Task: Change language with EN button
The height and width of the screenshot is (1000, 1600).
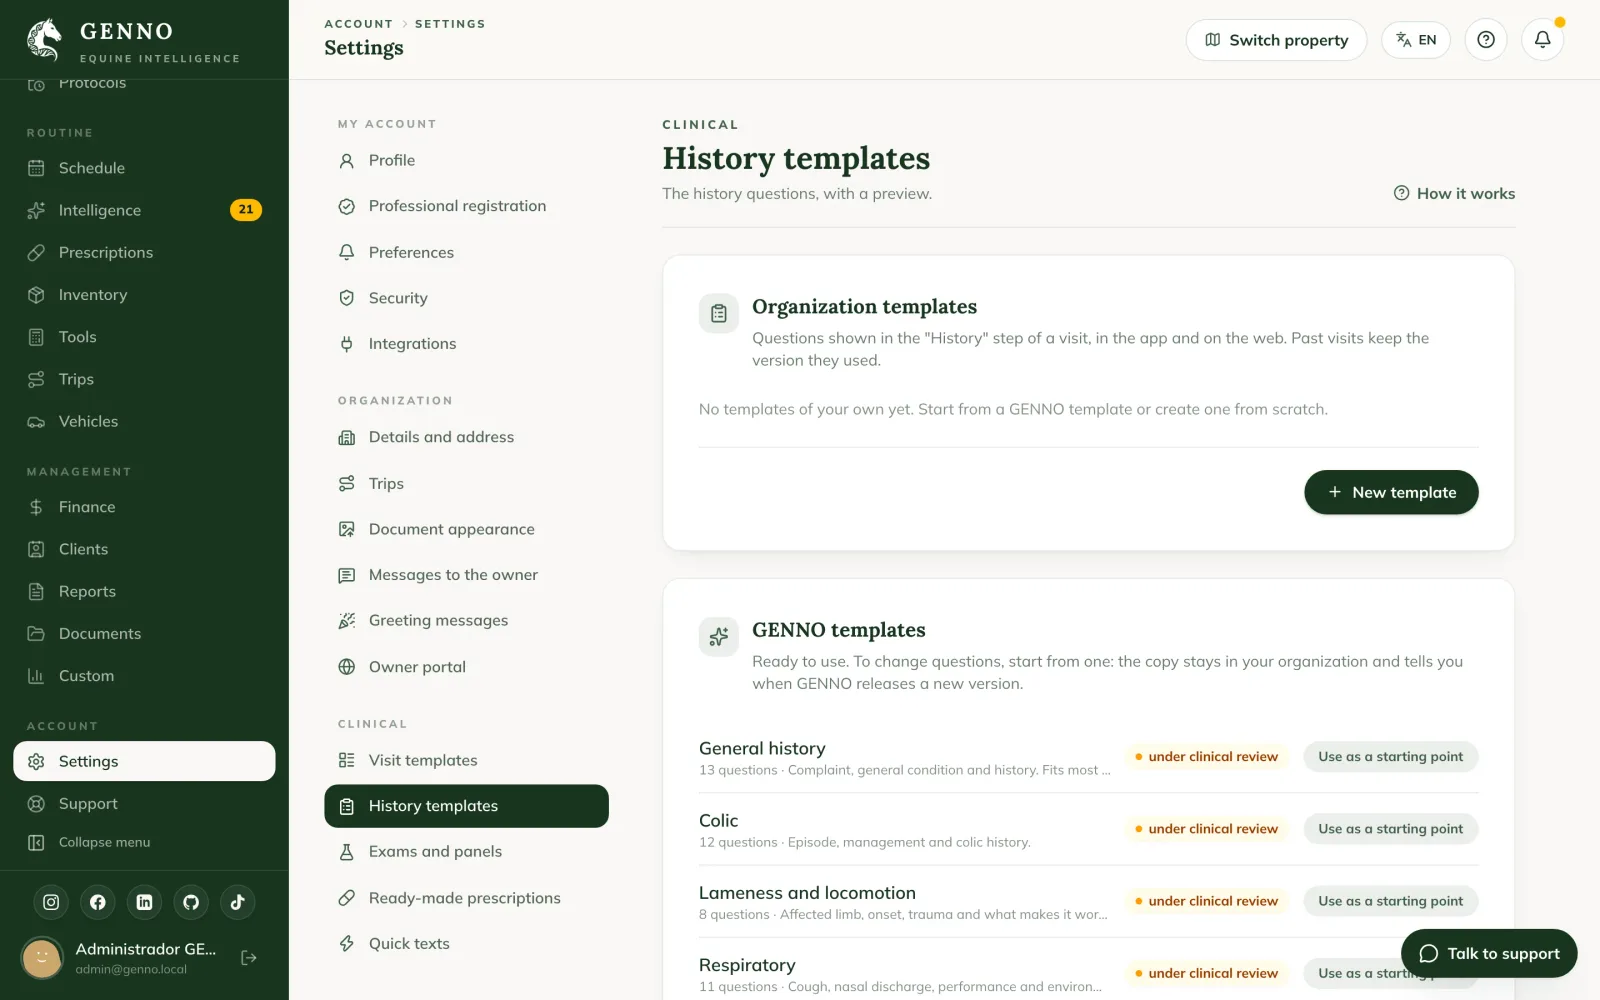Action: [x=1416, y=40]
